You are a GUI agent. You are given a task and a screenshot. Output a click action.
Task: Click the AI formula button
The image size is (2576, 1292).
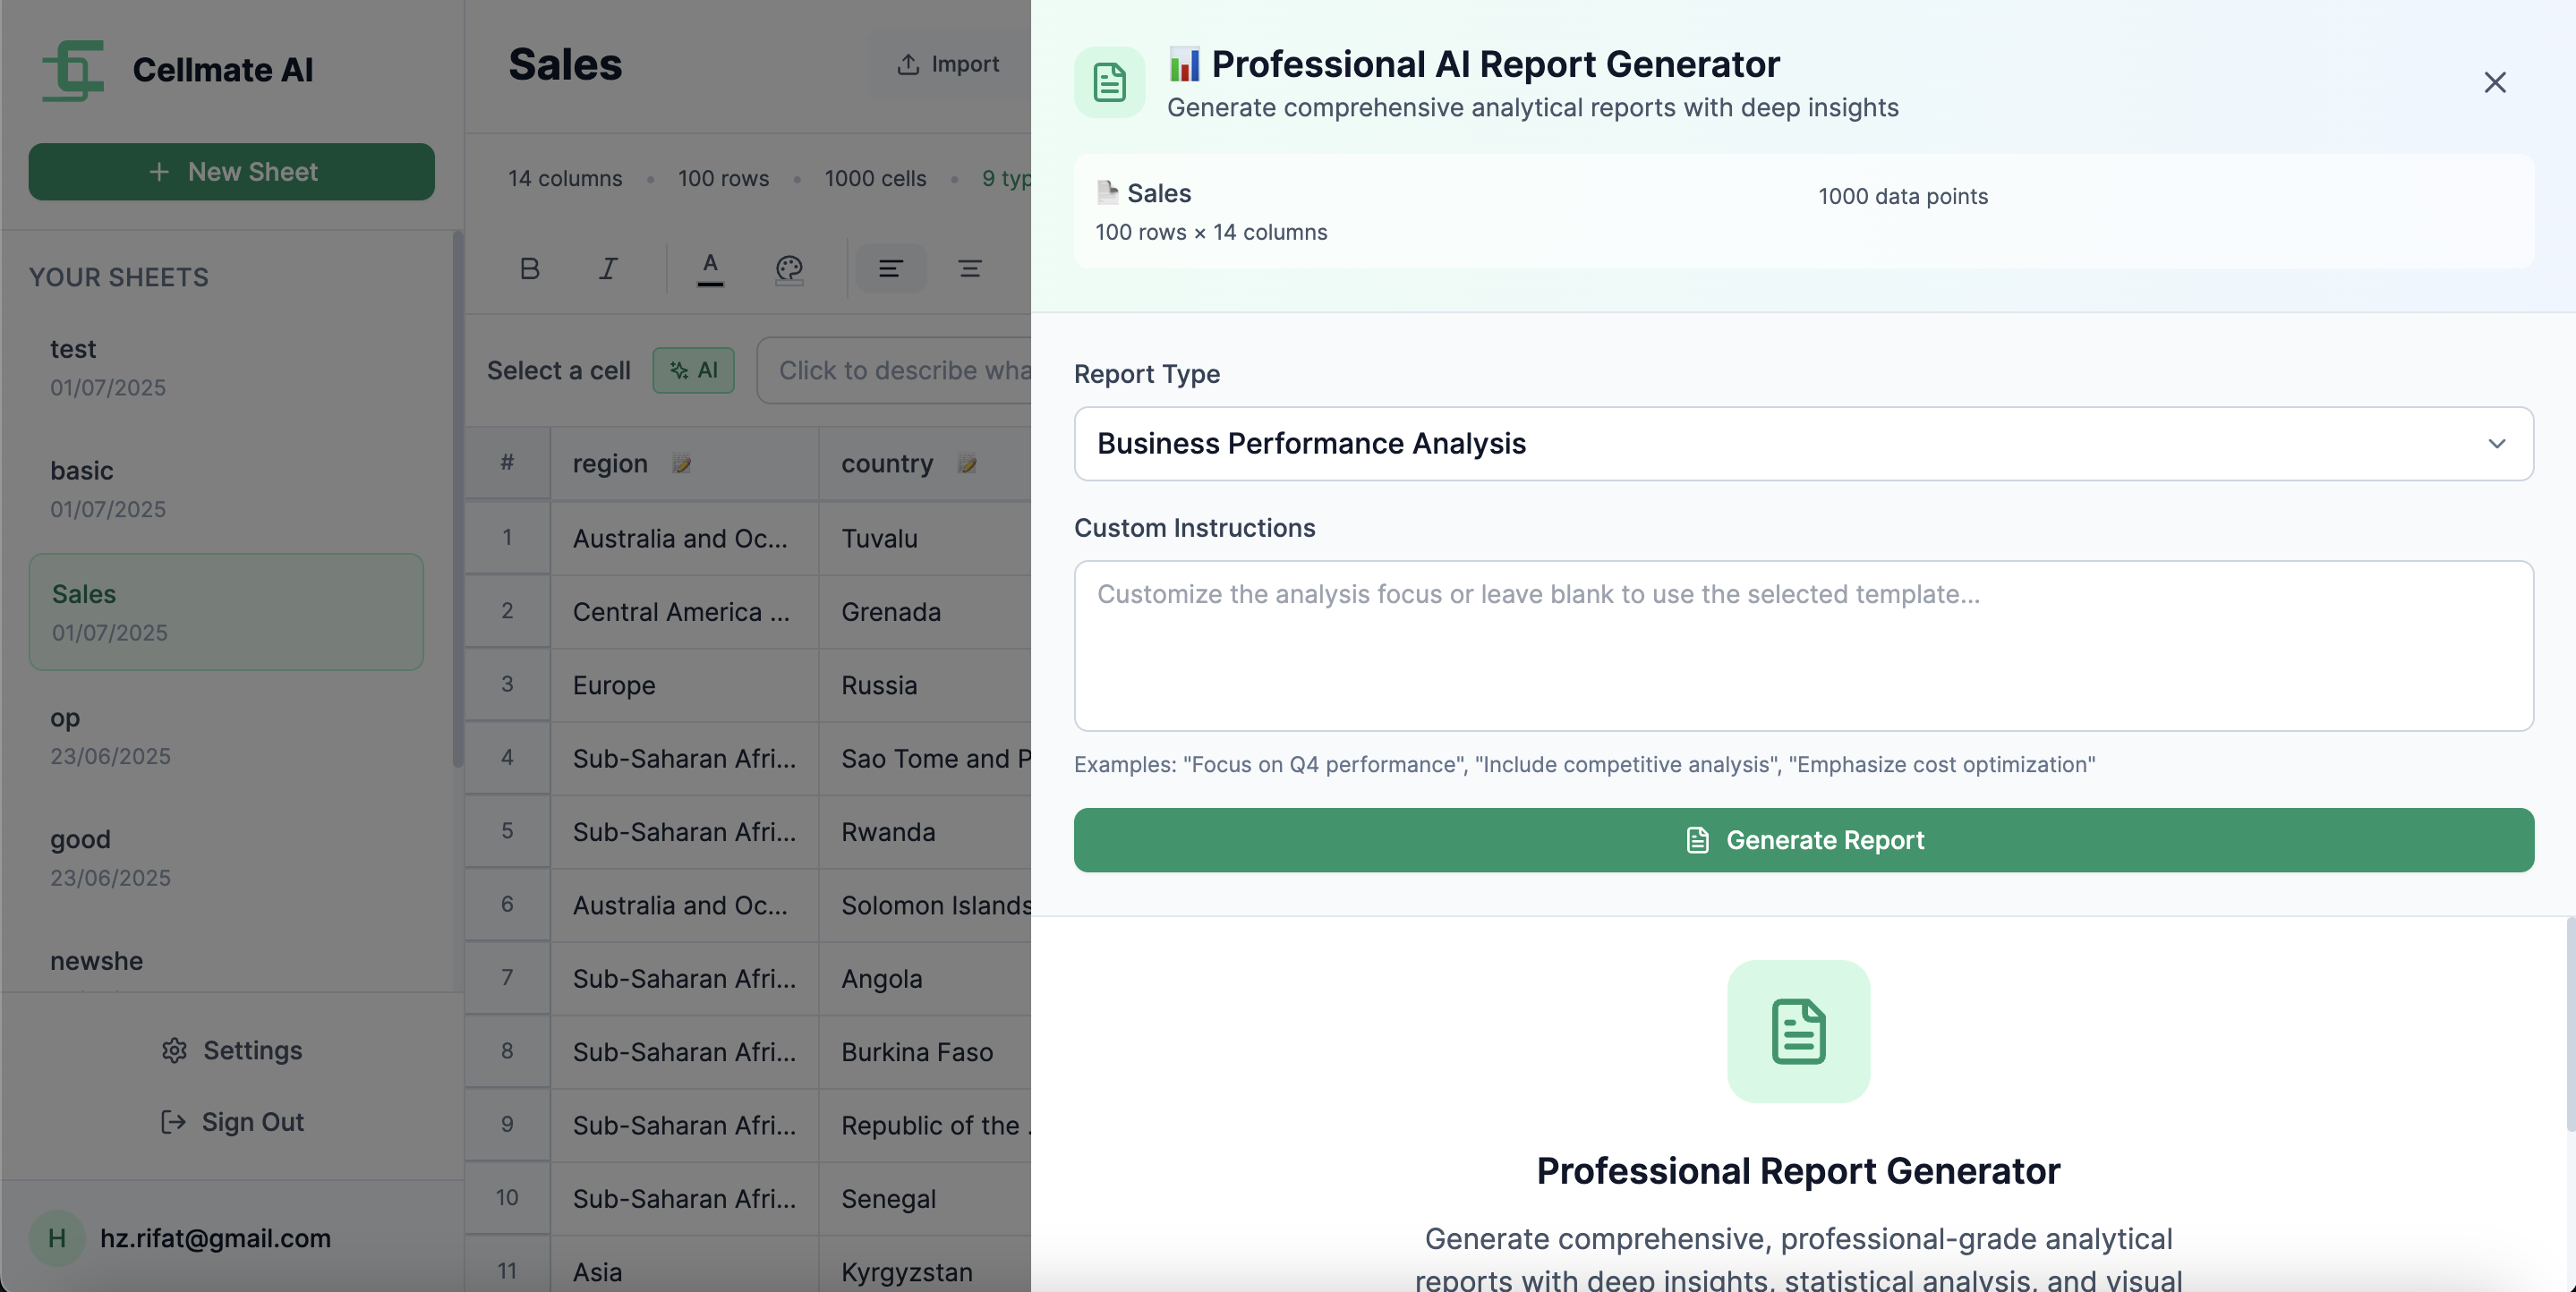[693, 370]
